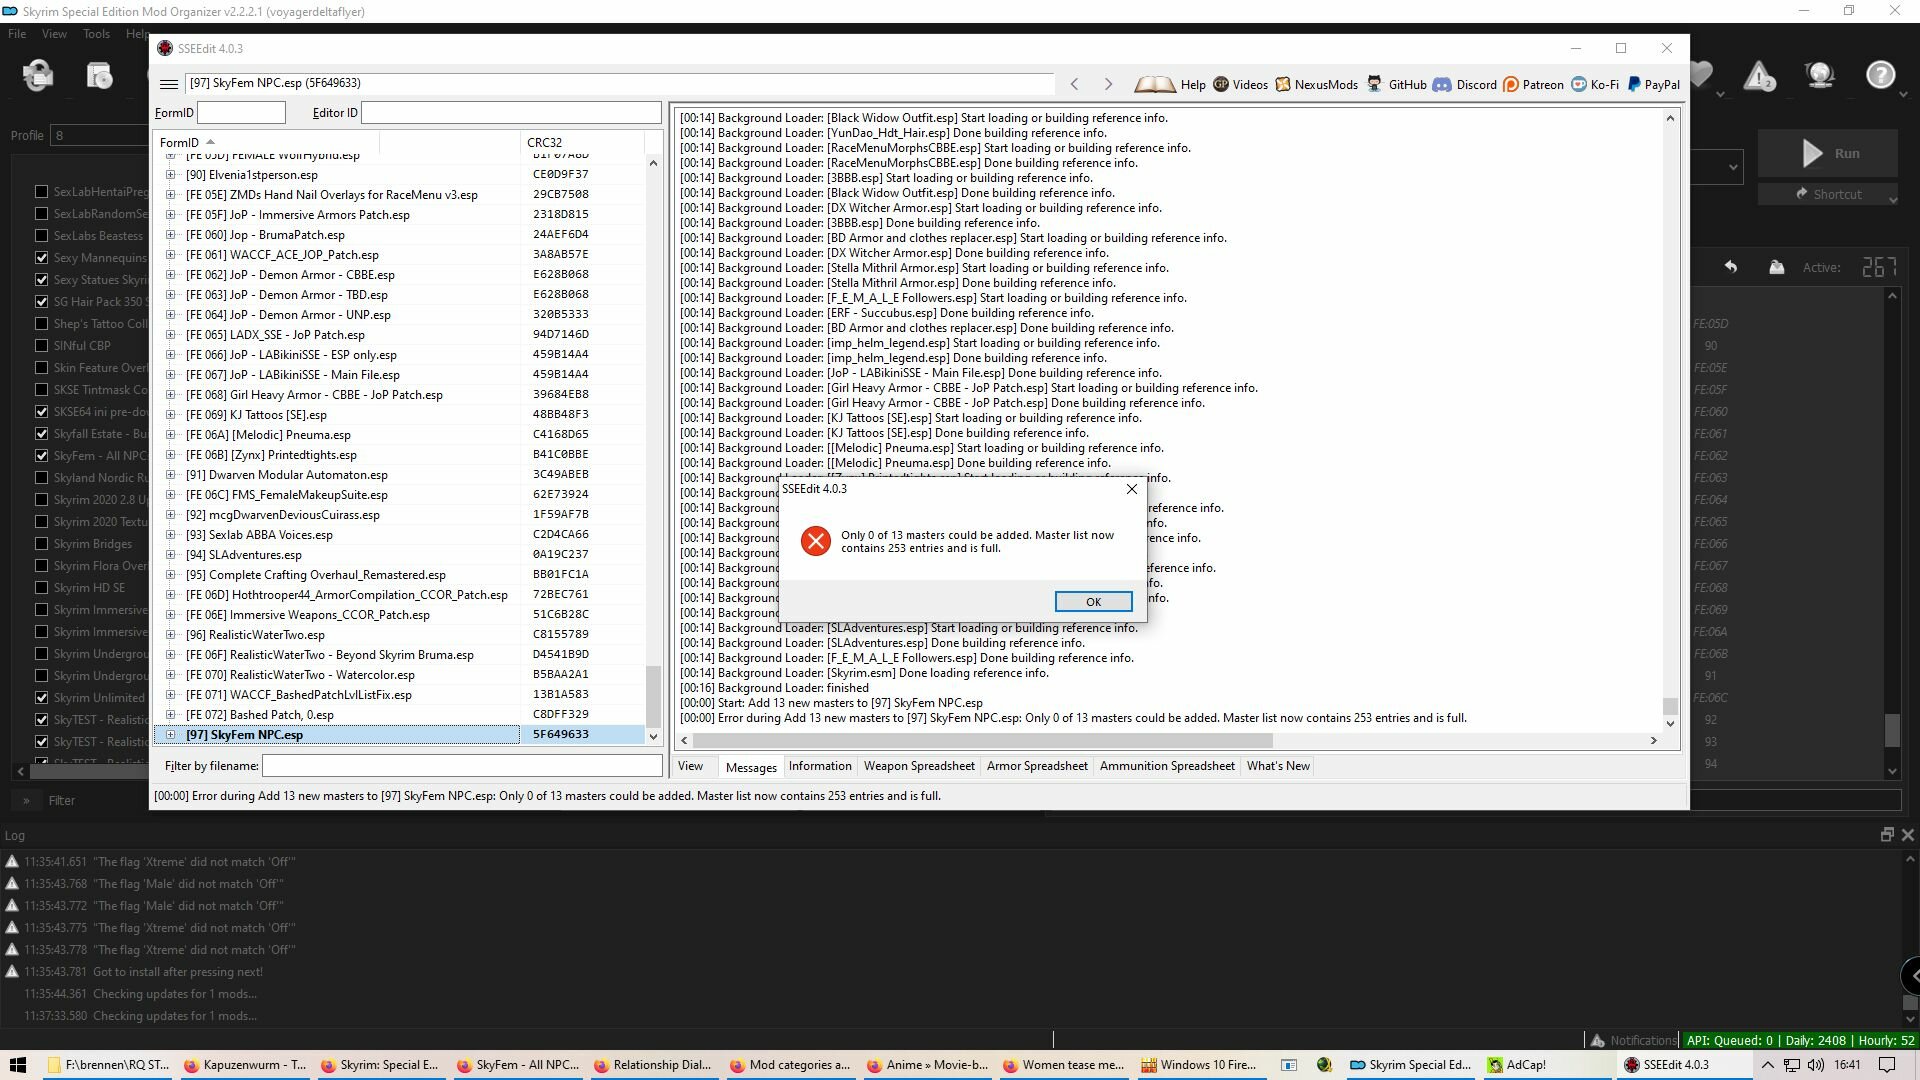The image size is (1920, 1080).
Task: Open the Ko-Fi link
Action: point(1595,85)
